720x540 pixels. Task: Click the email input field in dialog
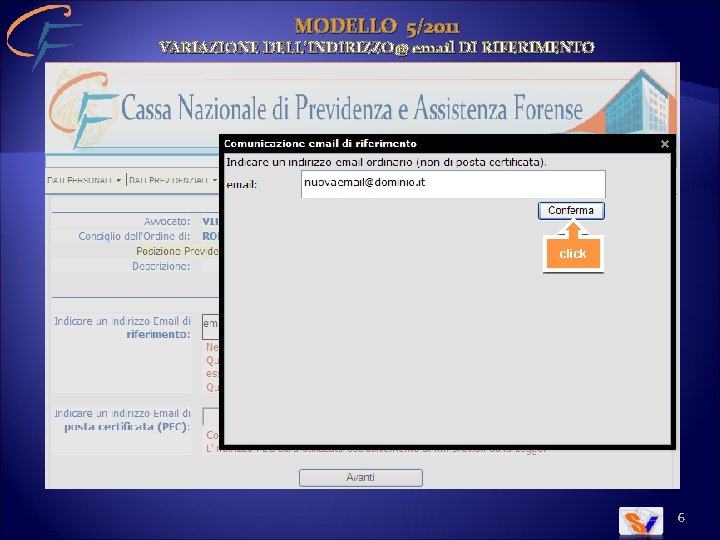(x=453, y=184)
